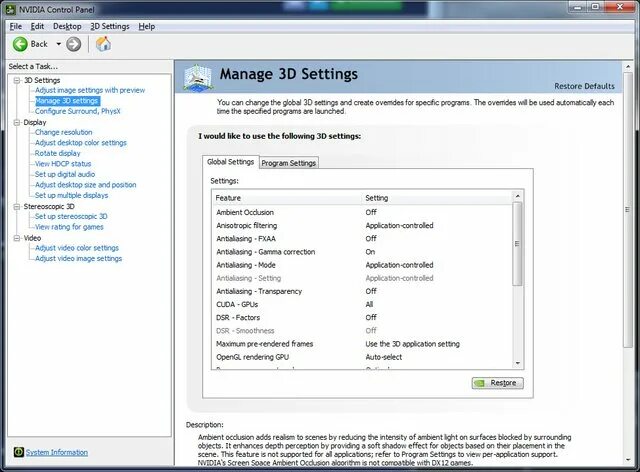Select the Antialiasing - Mode row
The image size is (640, 472).
(x=363, y=265)
